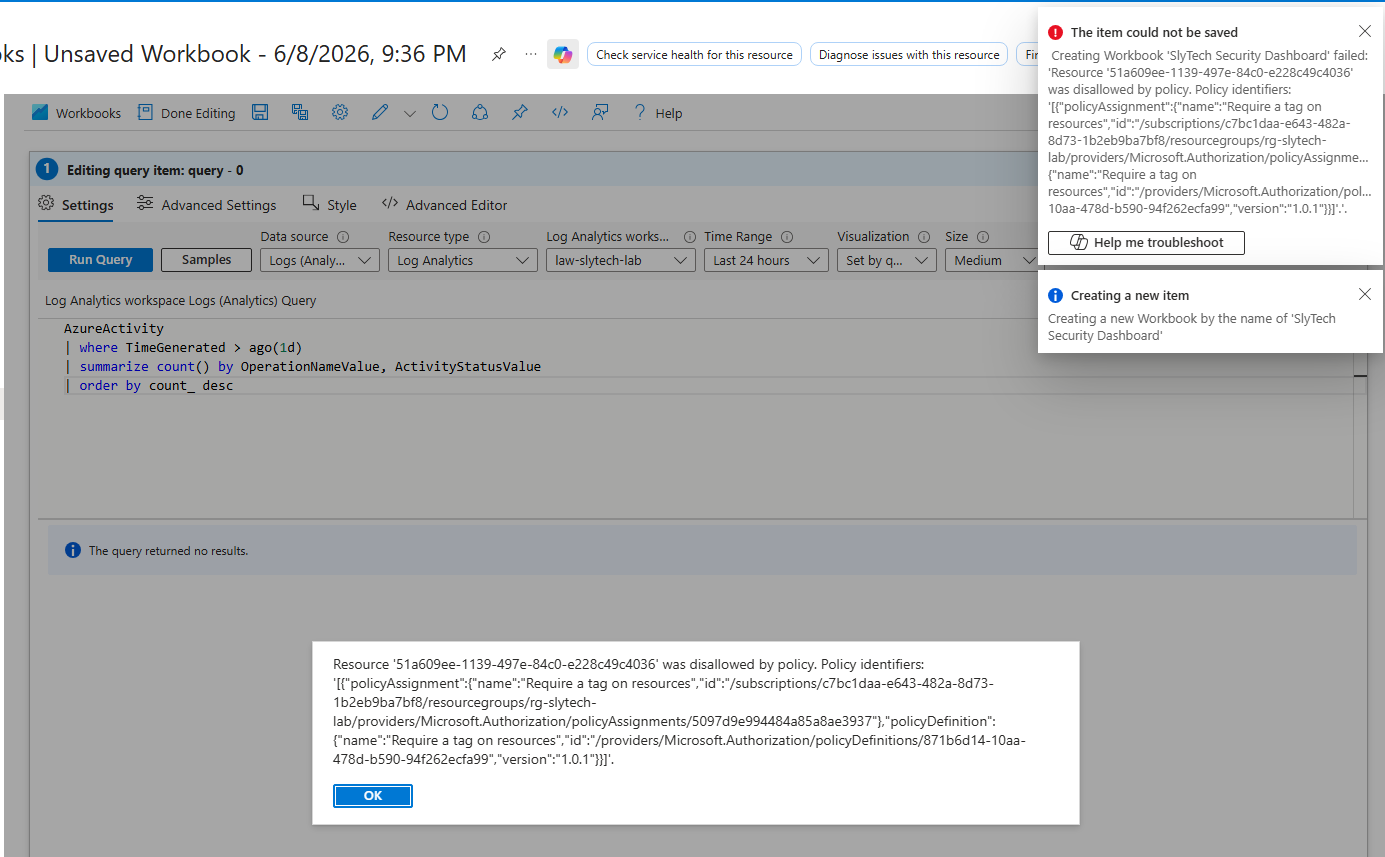Click inside the KQL query editor on AzureActivity
This screenshot has height=857, width=1385.
click(x=113, y=328)
